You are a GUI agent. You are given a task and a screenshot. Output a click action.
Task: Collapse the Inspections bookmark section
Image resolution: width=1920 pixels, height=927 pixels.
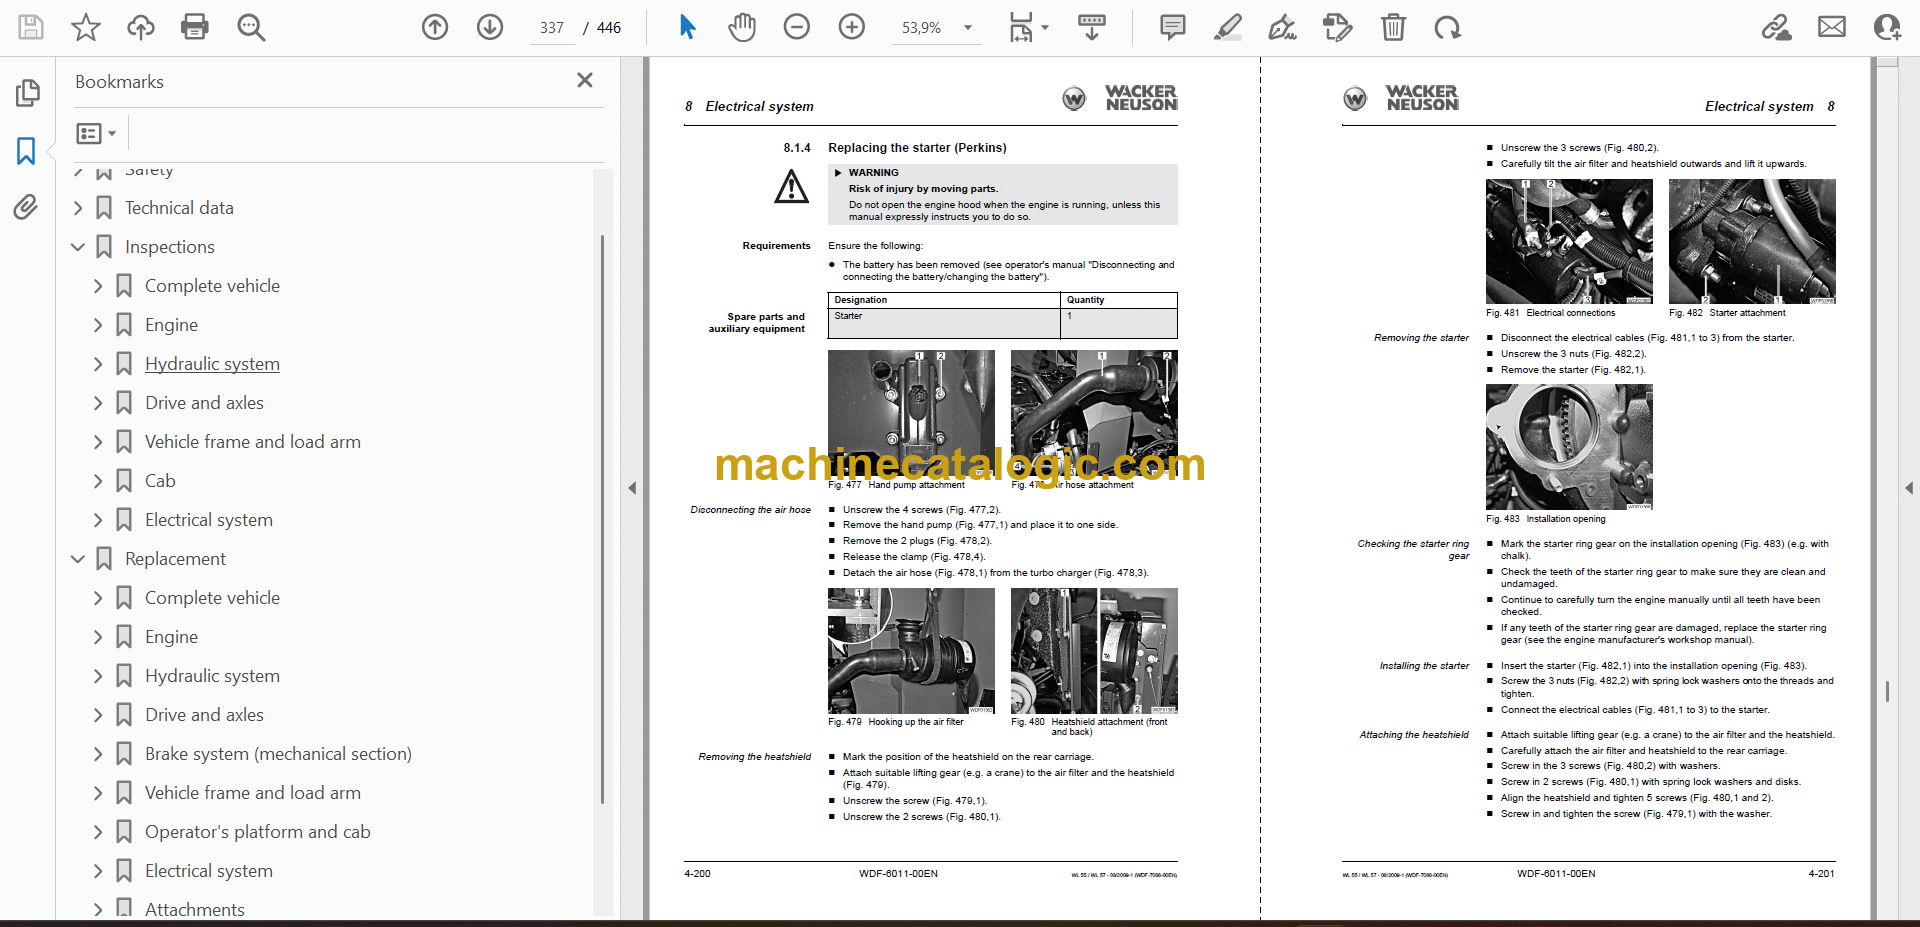coord(78,247)
